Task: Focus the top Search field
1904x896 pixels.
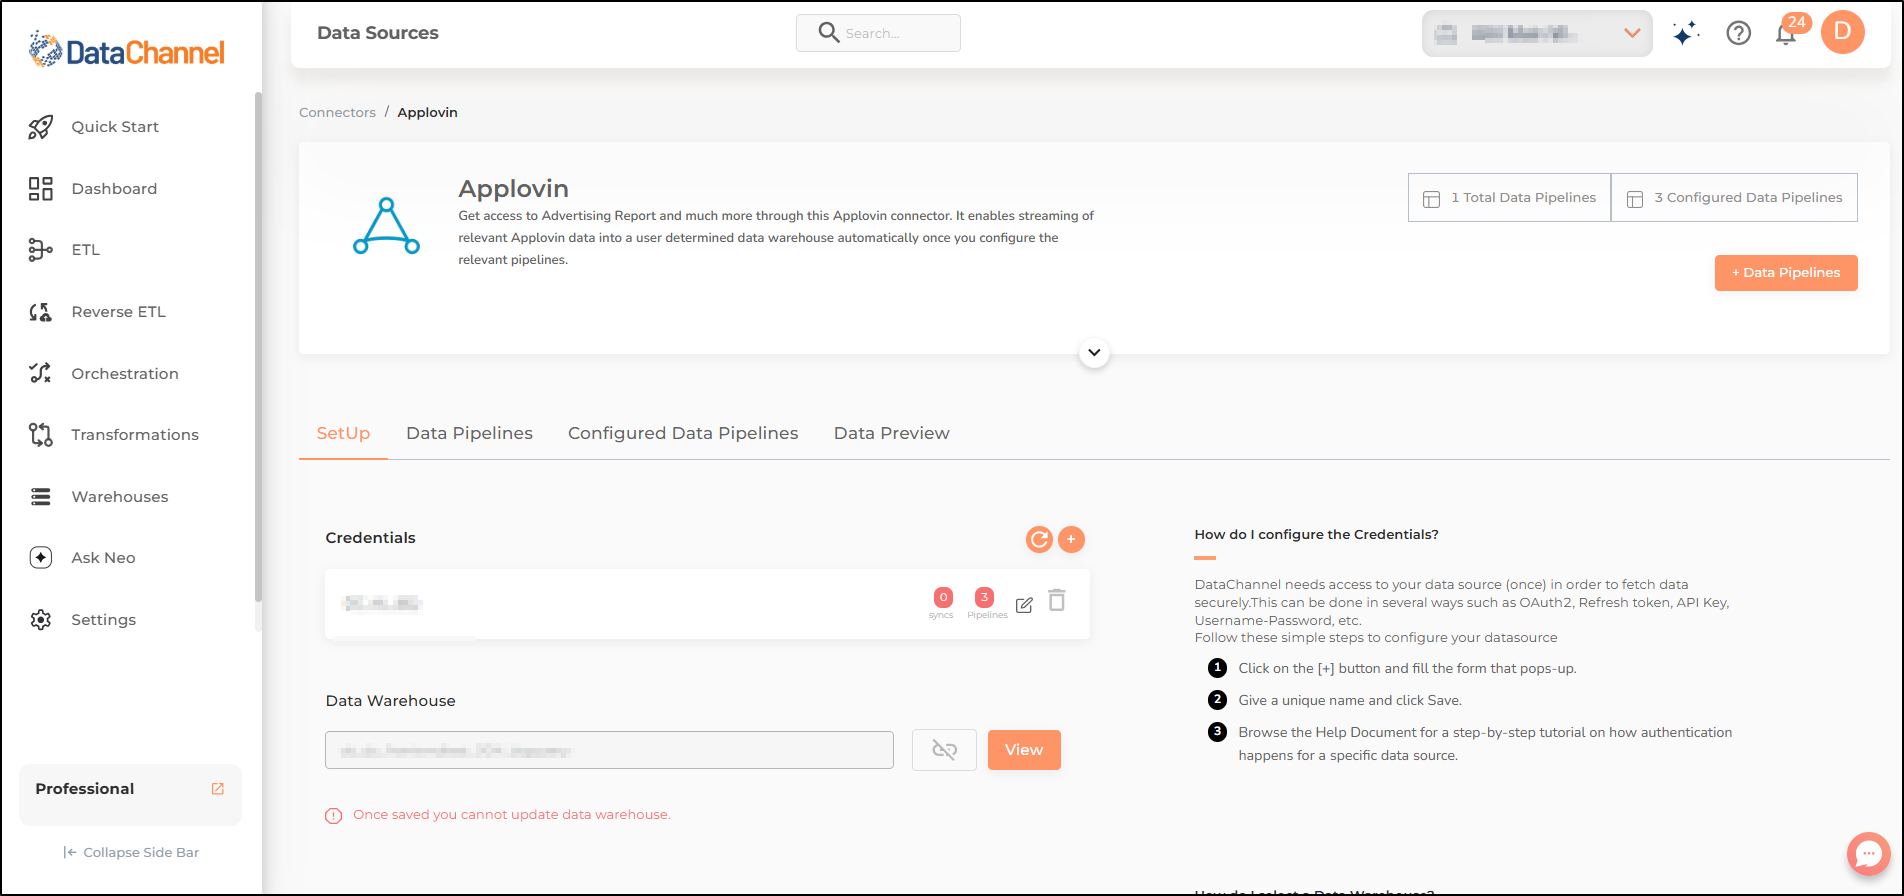Action: pyautogui.click(x=878, y=33)
